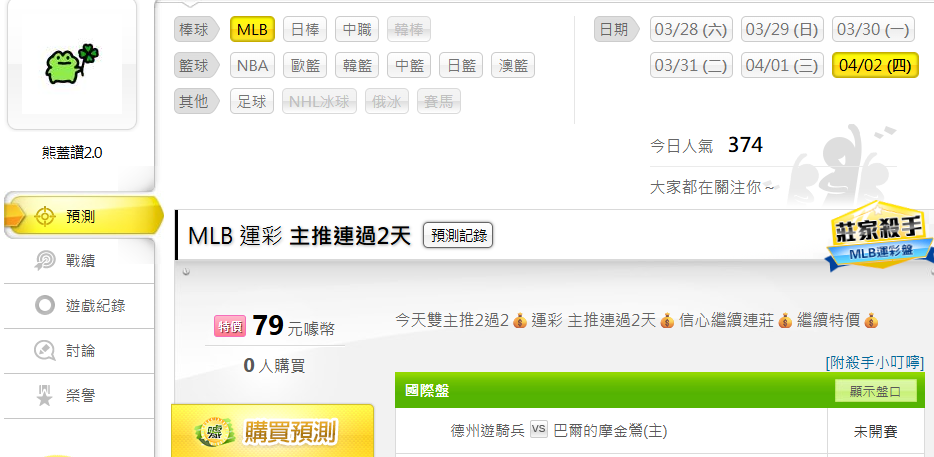The image size is (934, 457).
Task: Open the 討論 discussion icon in sidebar
Action: point(45,350)
